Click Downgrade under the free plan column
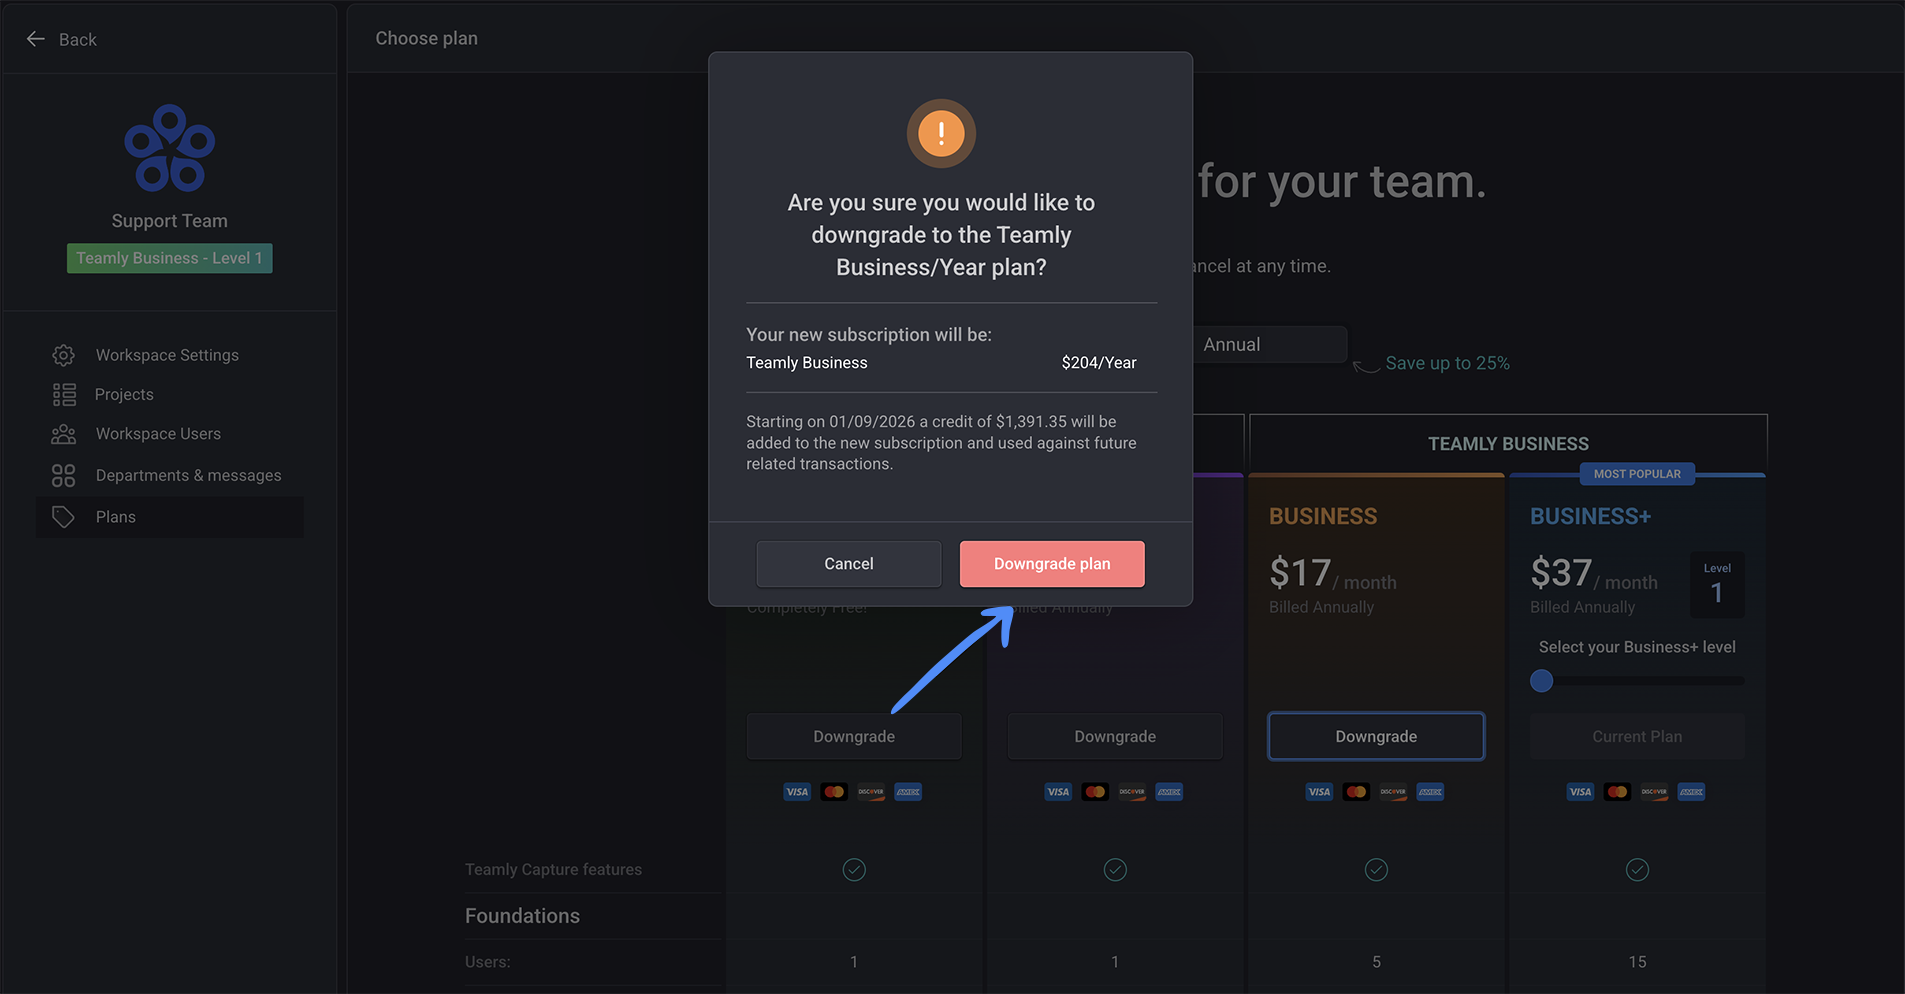 854,736
